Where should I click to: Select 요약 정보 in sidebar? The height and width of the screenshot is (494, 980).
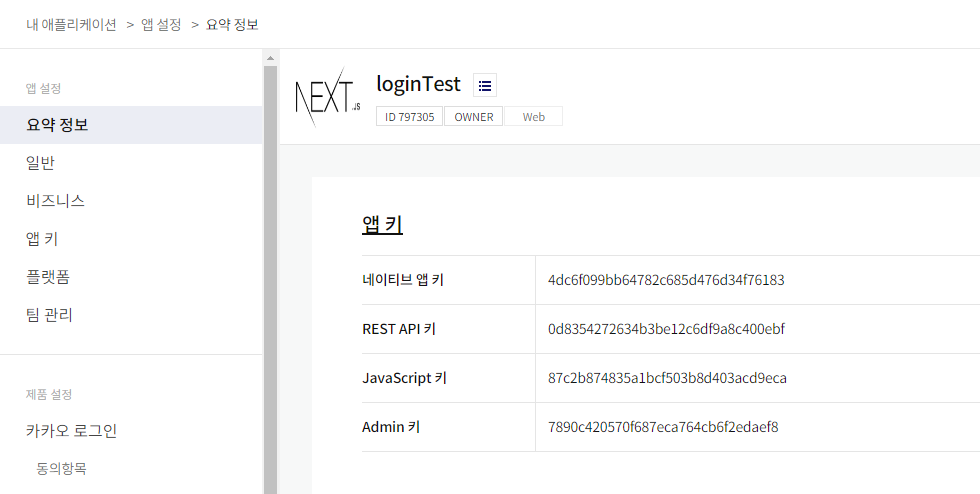click(131, 124)
